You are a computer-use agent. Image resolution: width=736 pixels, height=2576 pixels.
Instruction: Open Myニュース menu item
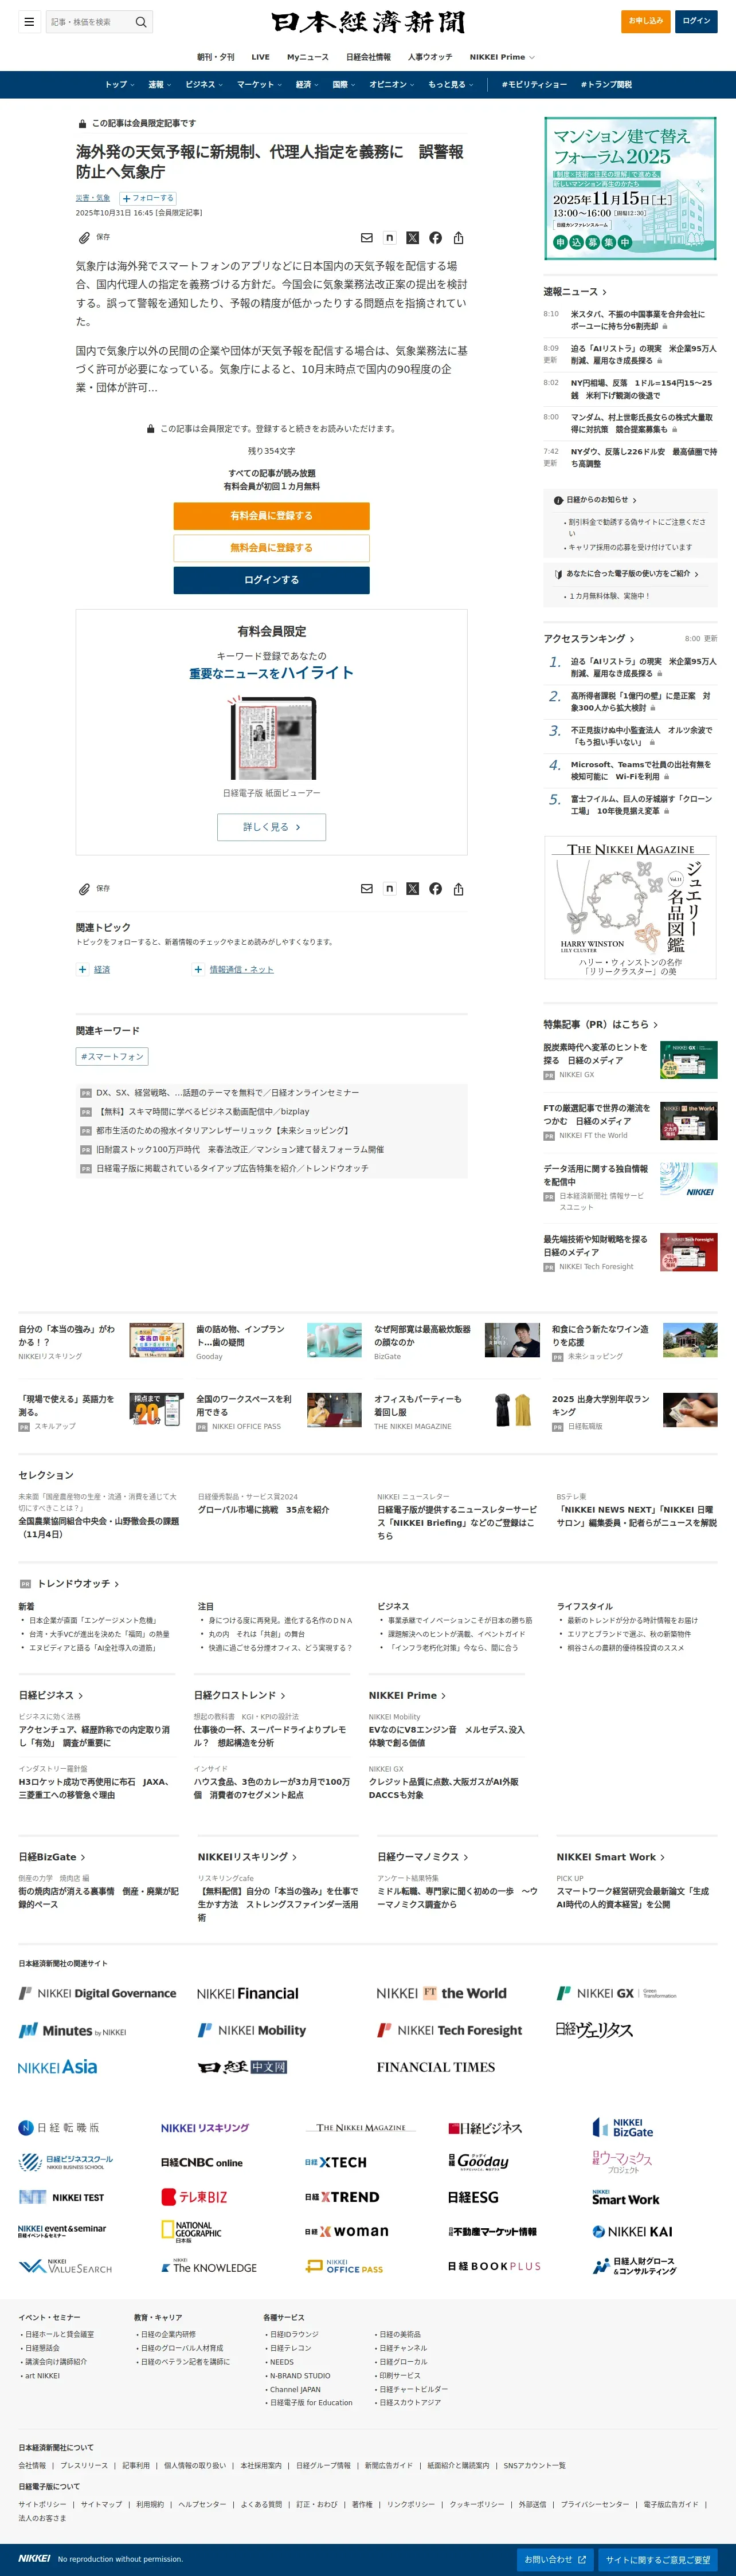click(307, 57)
